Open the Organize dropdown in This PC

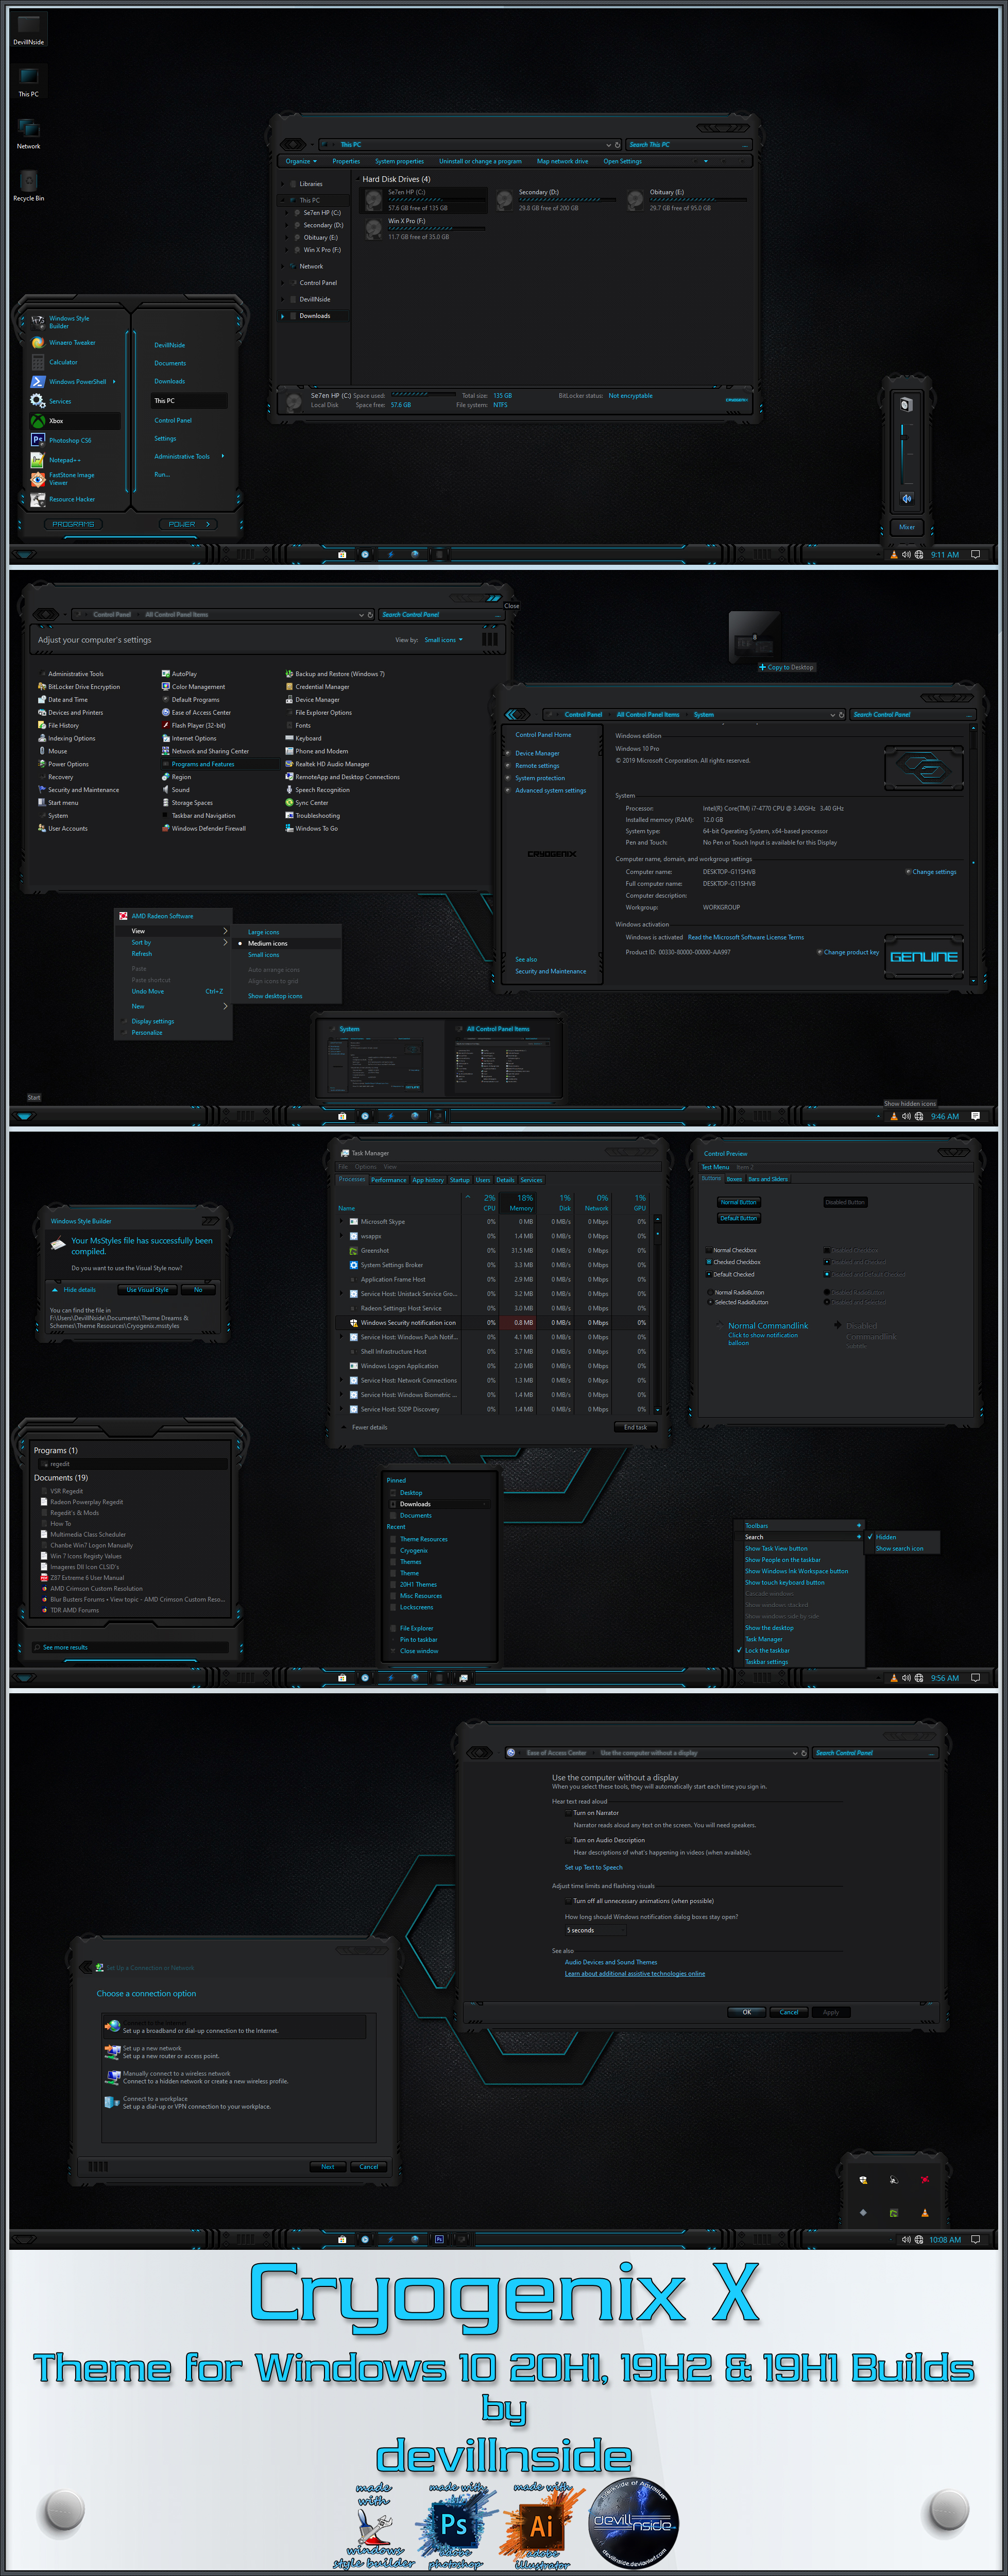point(301,161)
